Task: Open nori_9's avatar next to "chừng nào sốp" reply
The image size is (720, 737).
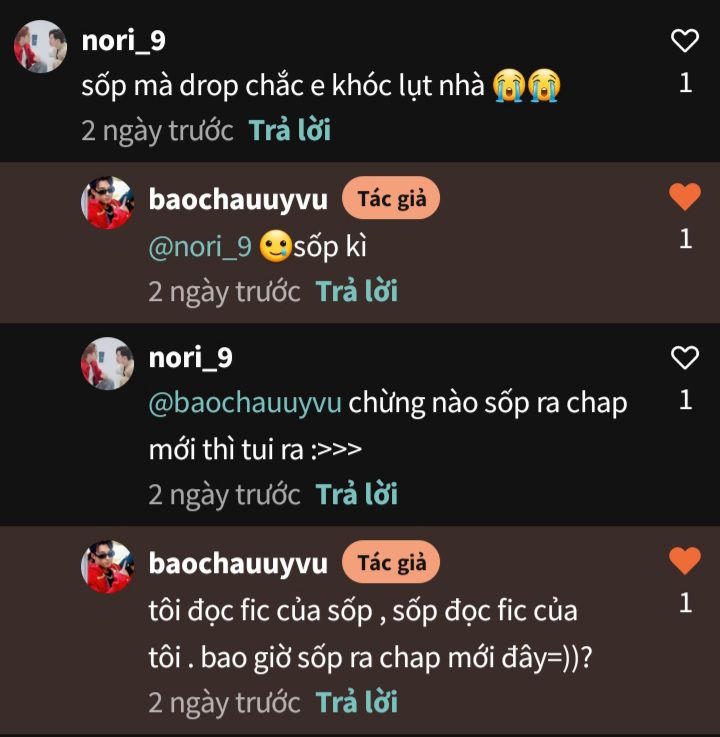Action: [x=107, y=363]
